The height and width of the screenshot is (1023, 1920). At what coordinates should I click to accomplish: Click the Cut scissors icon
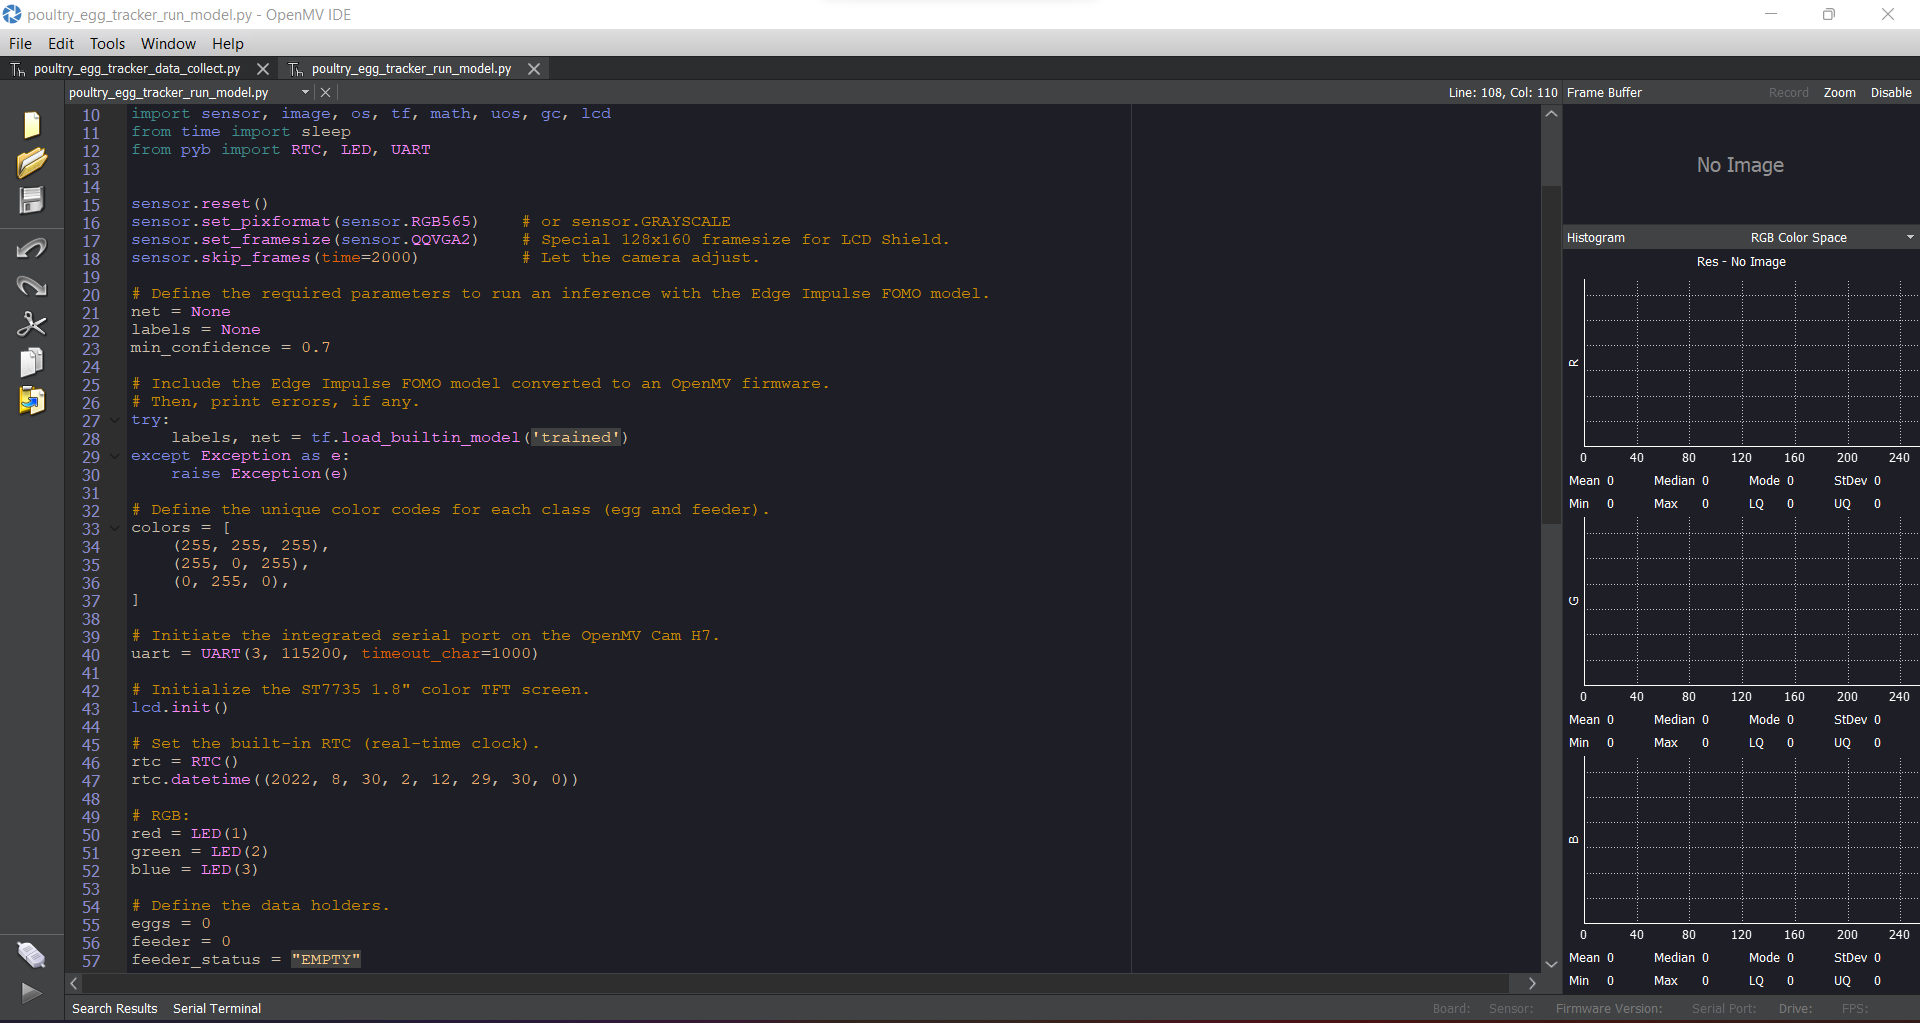(x=32, y=324)
